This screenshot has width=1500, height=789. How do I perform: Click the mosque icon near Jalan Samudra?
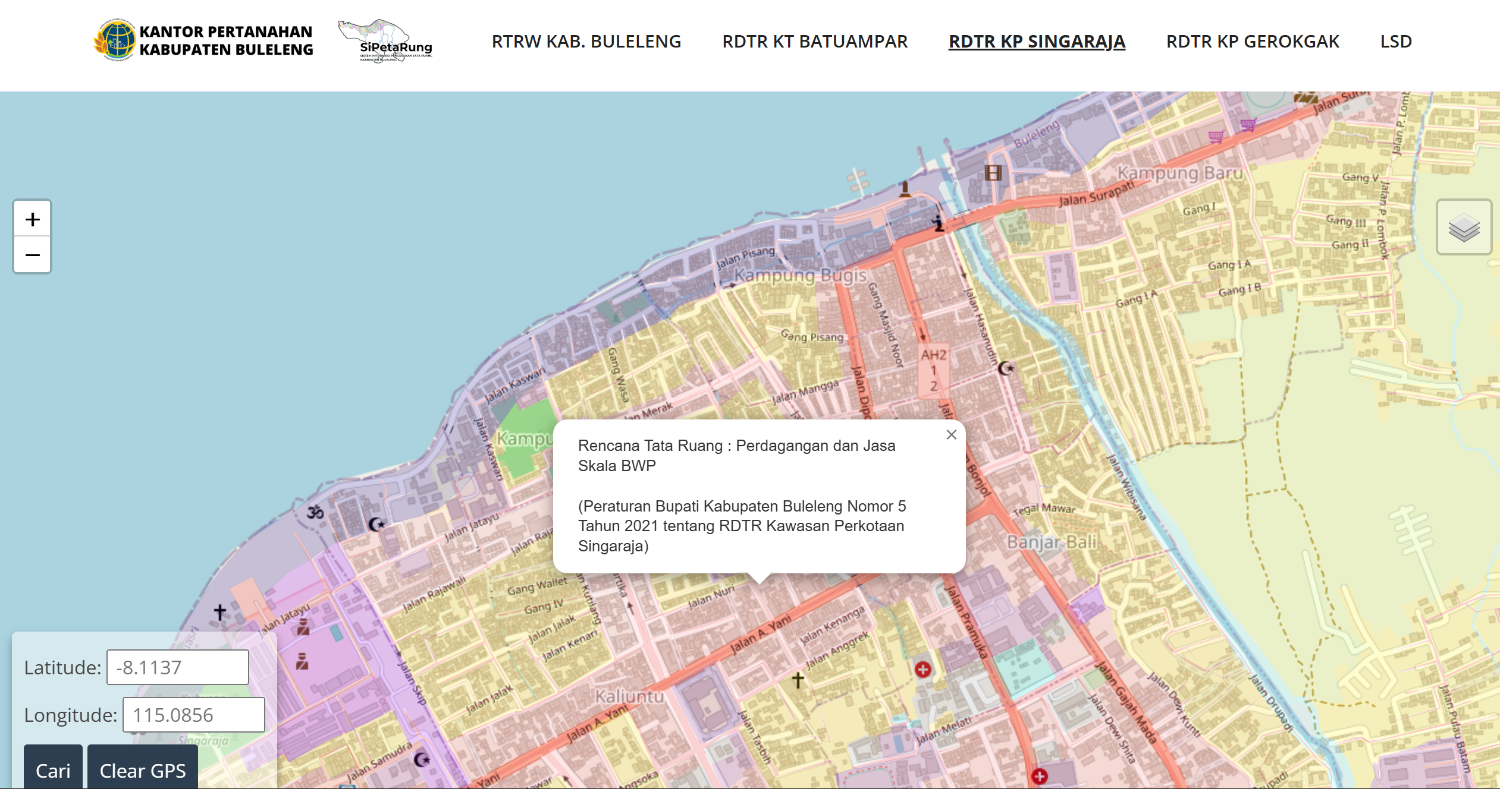[x=422, y=760]
